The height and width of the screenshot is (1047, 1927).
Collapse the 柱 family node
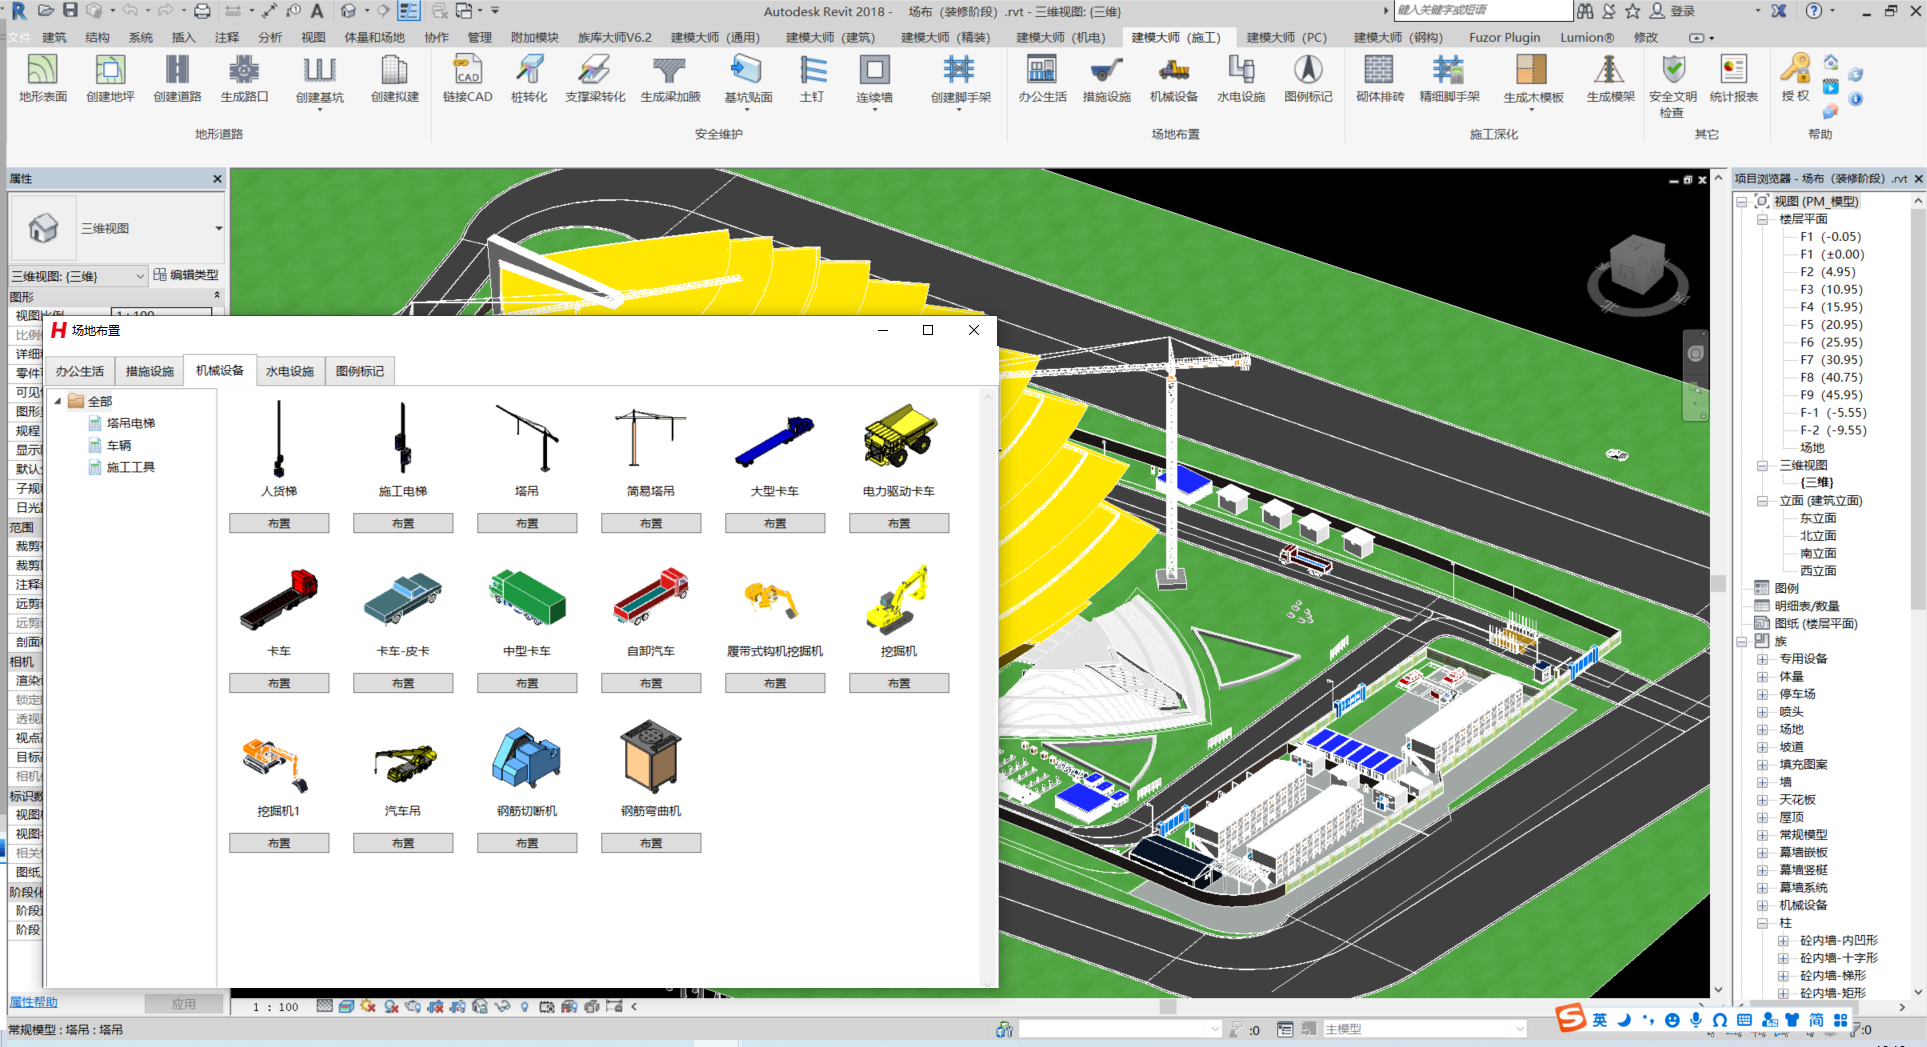click(x=1762, y=923)
